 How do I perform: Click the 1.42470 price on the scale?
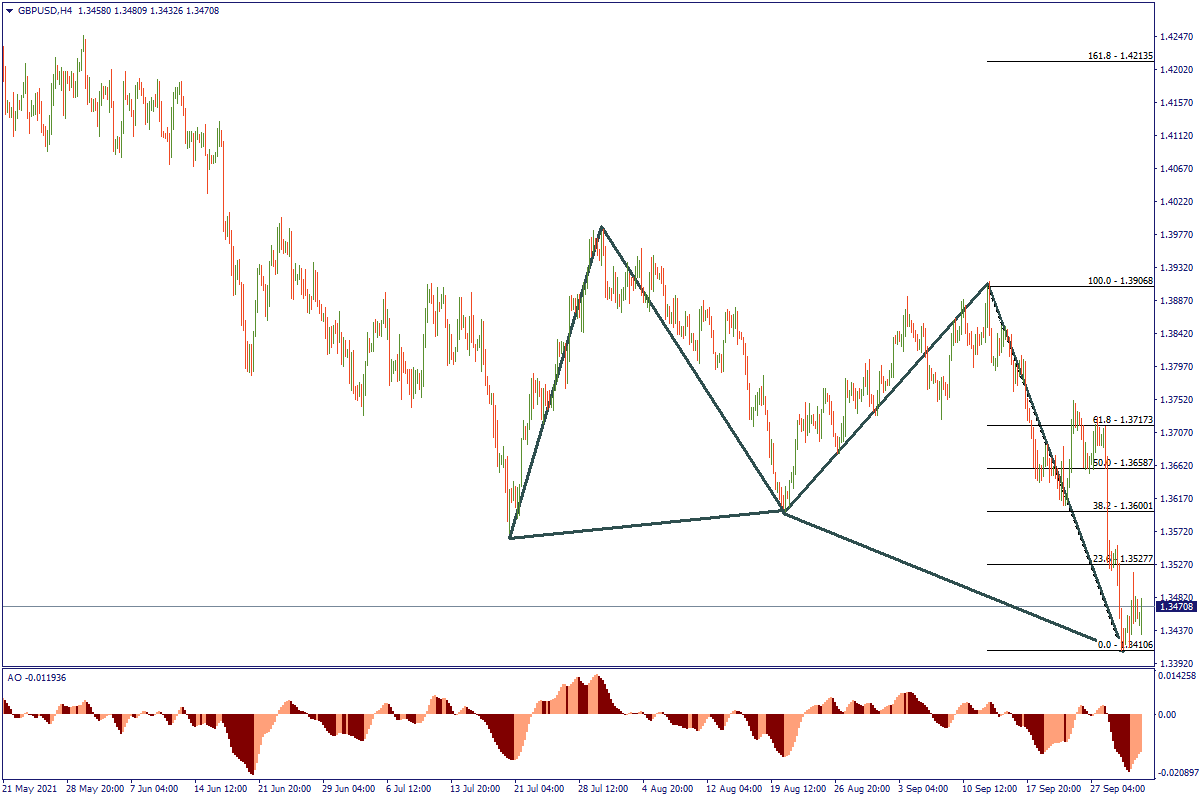(x=1175, y=37)
